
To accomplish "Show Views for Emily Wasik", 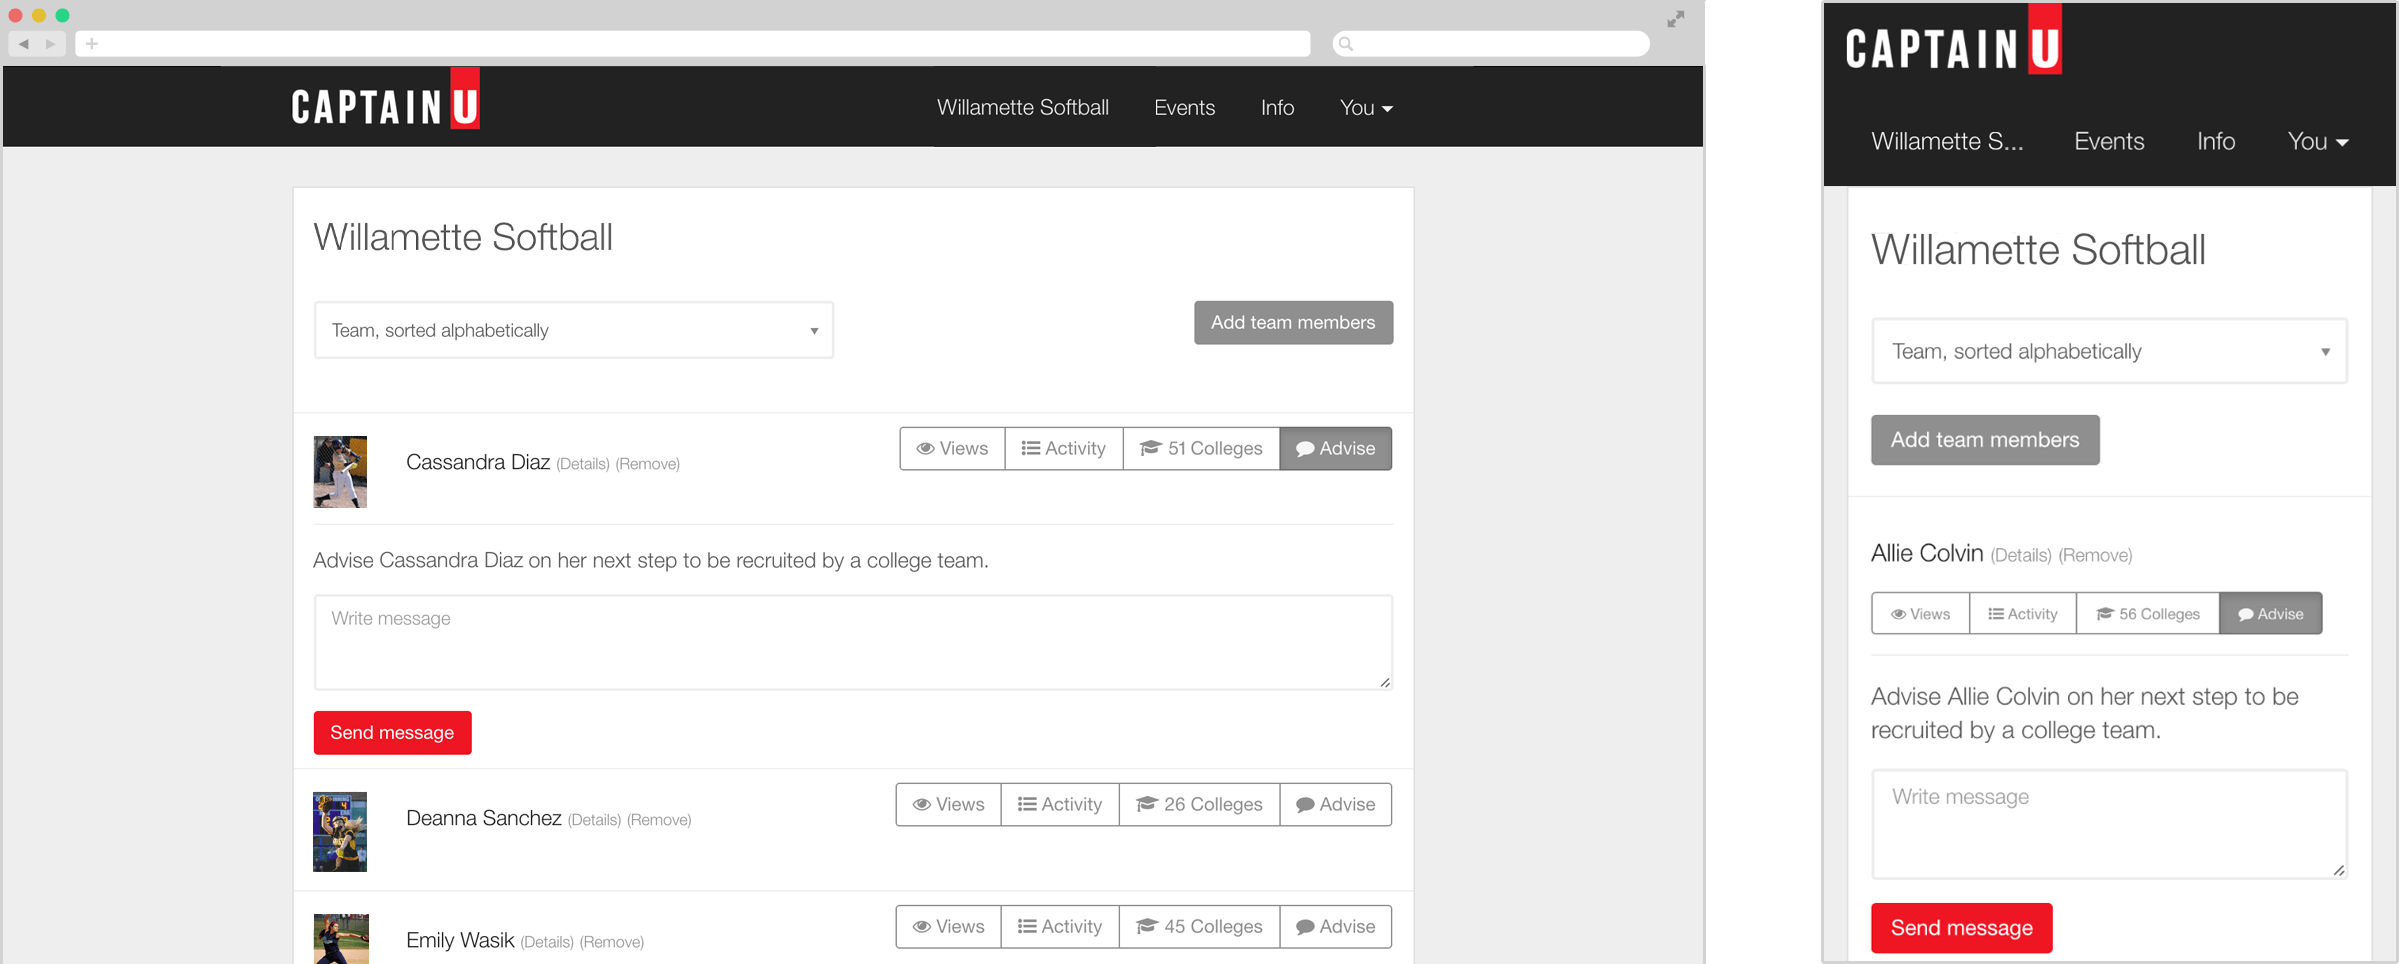I will [948, 926].
